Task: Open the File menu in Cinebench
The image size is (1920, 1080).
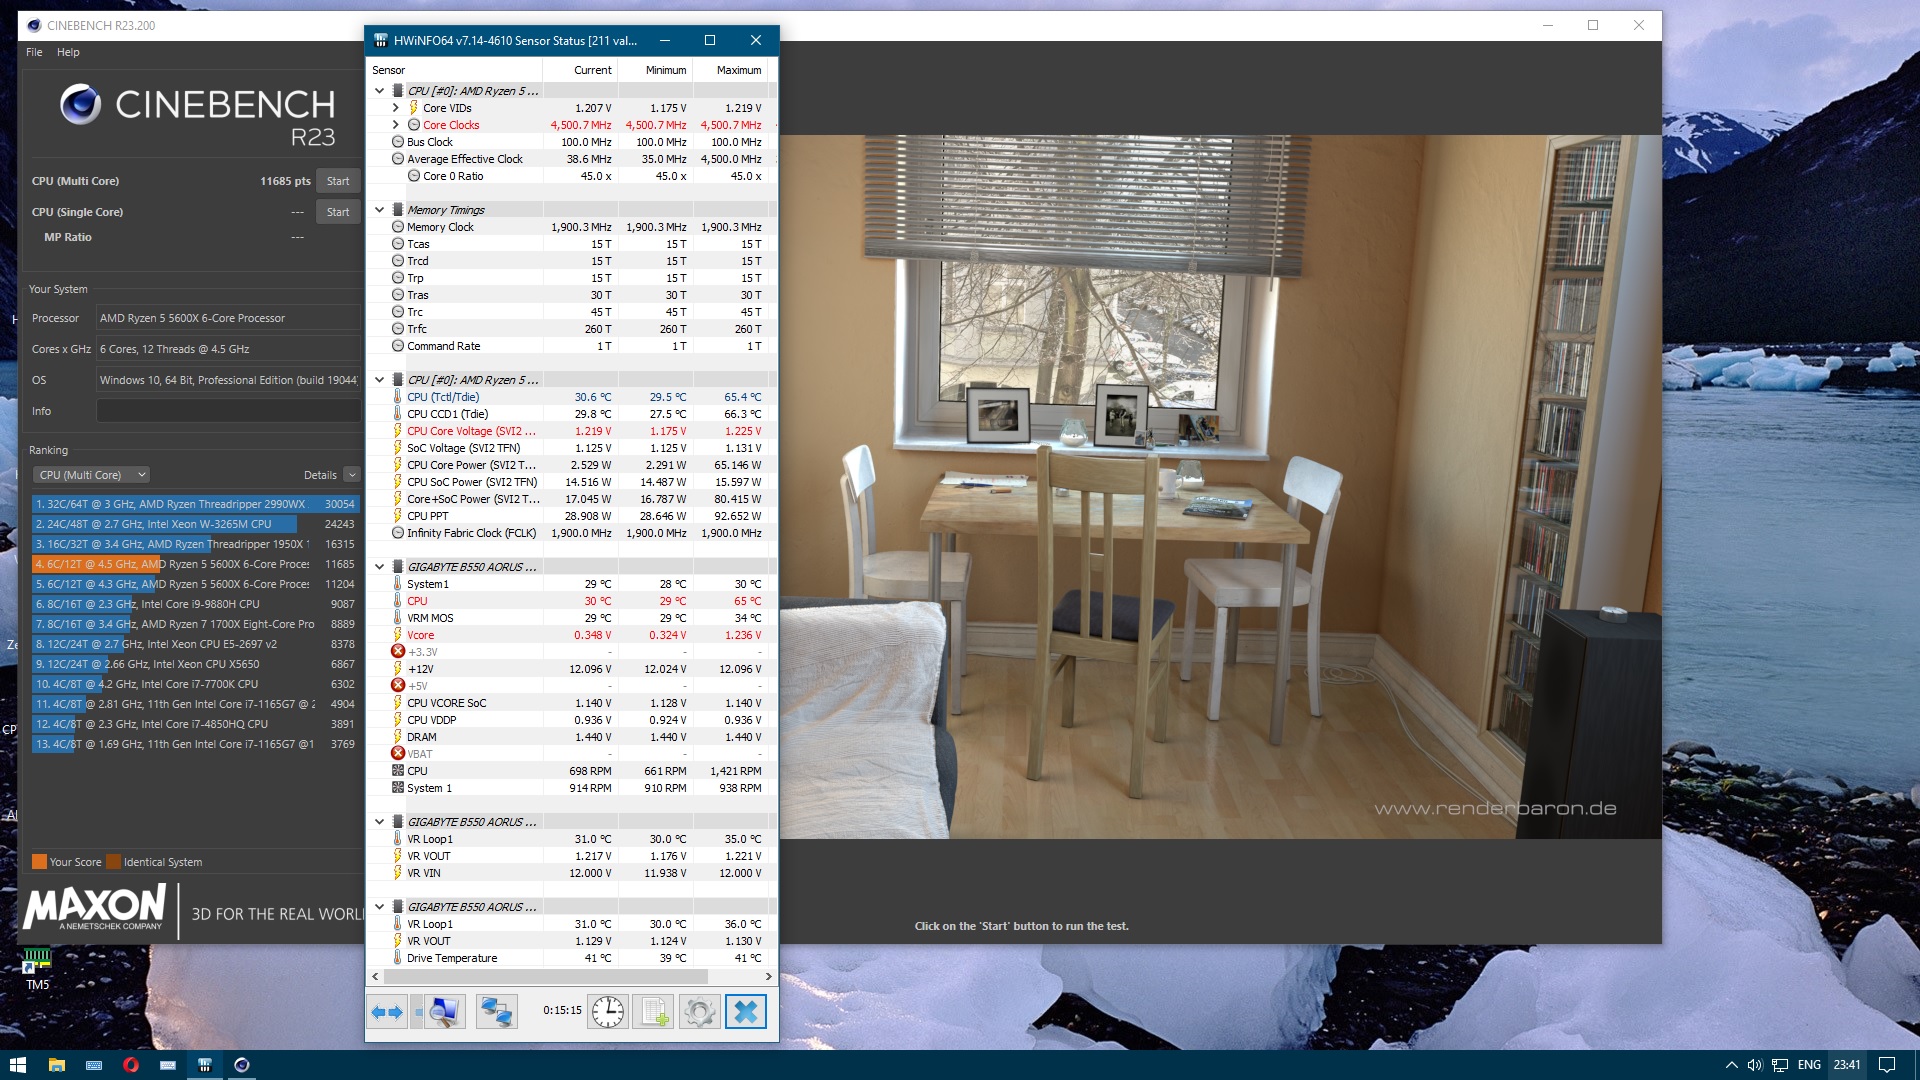Action: 34,52
